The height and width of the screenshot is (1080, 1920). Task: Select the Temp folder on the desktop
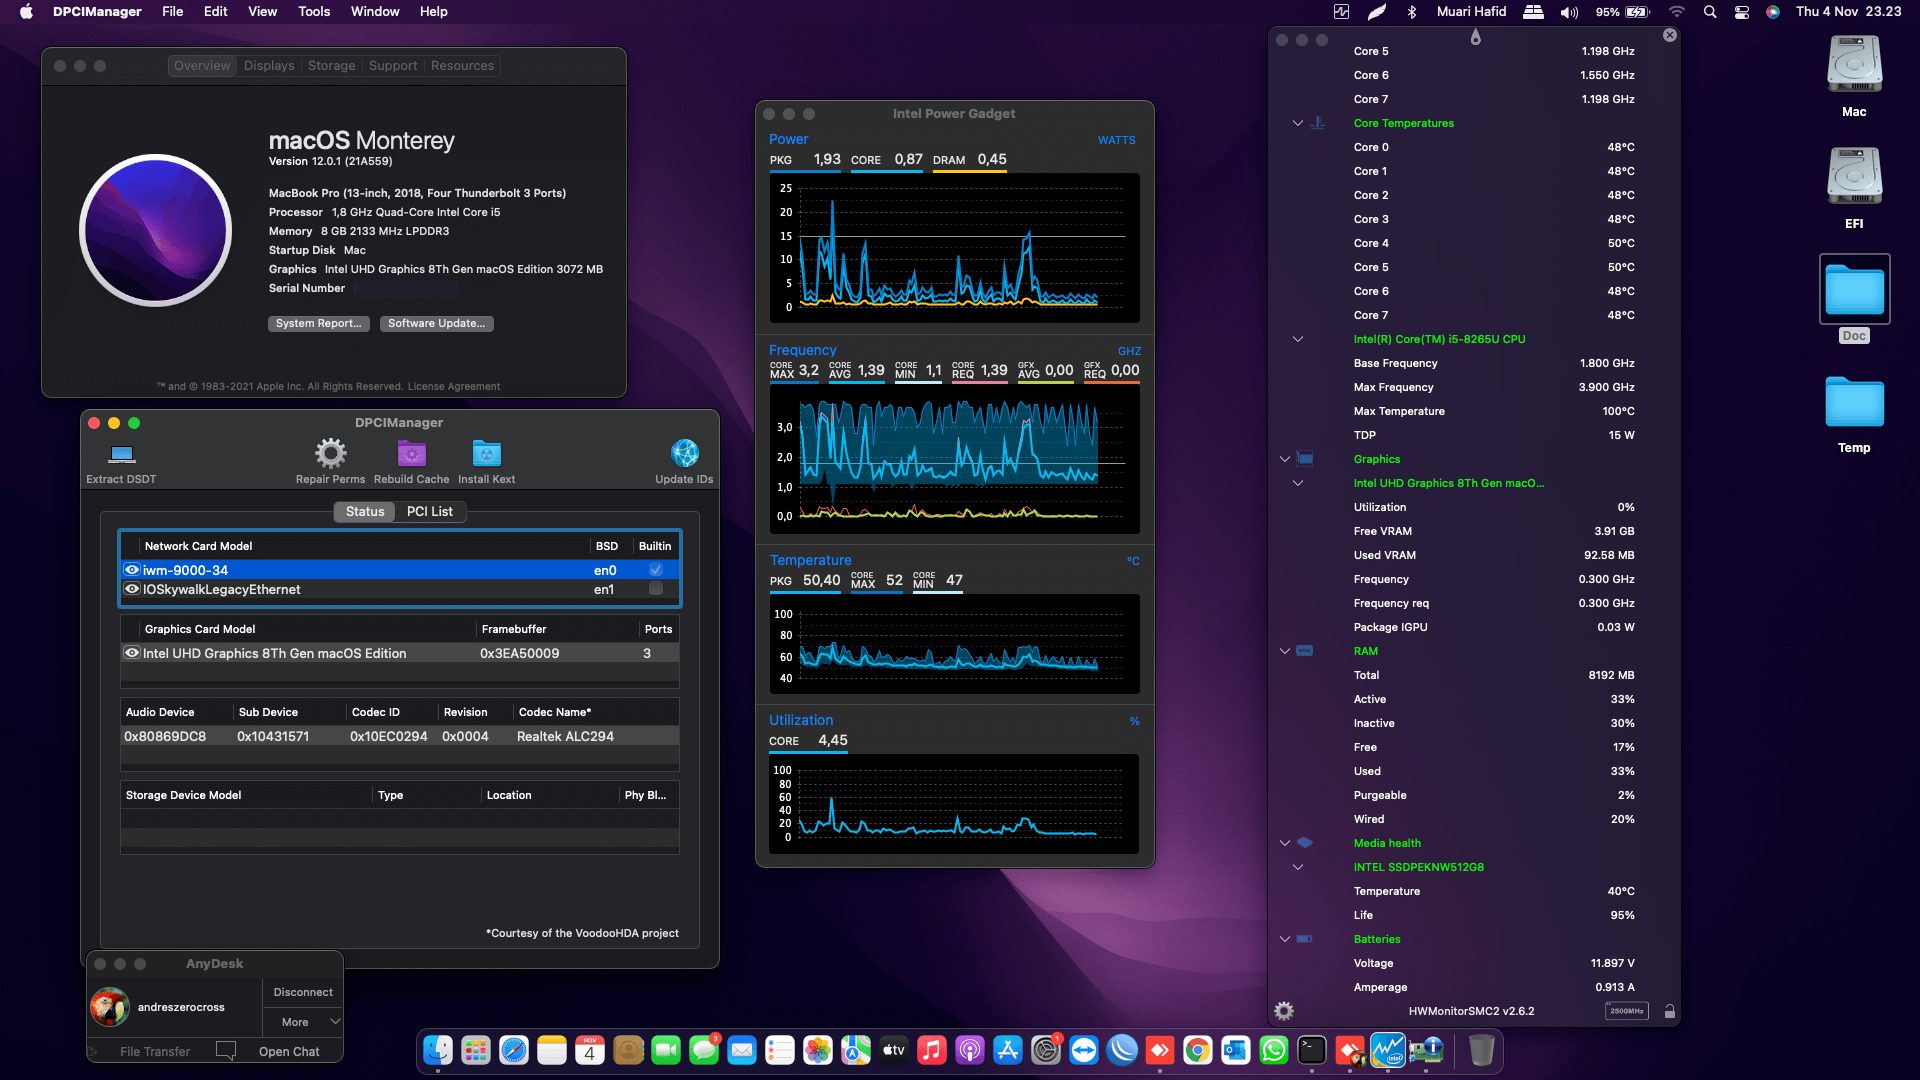(1854, 413)
